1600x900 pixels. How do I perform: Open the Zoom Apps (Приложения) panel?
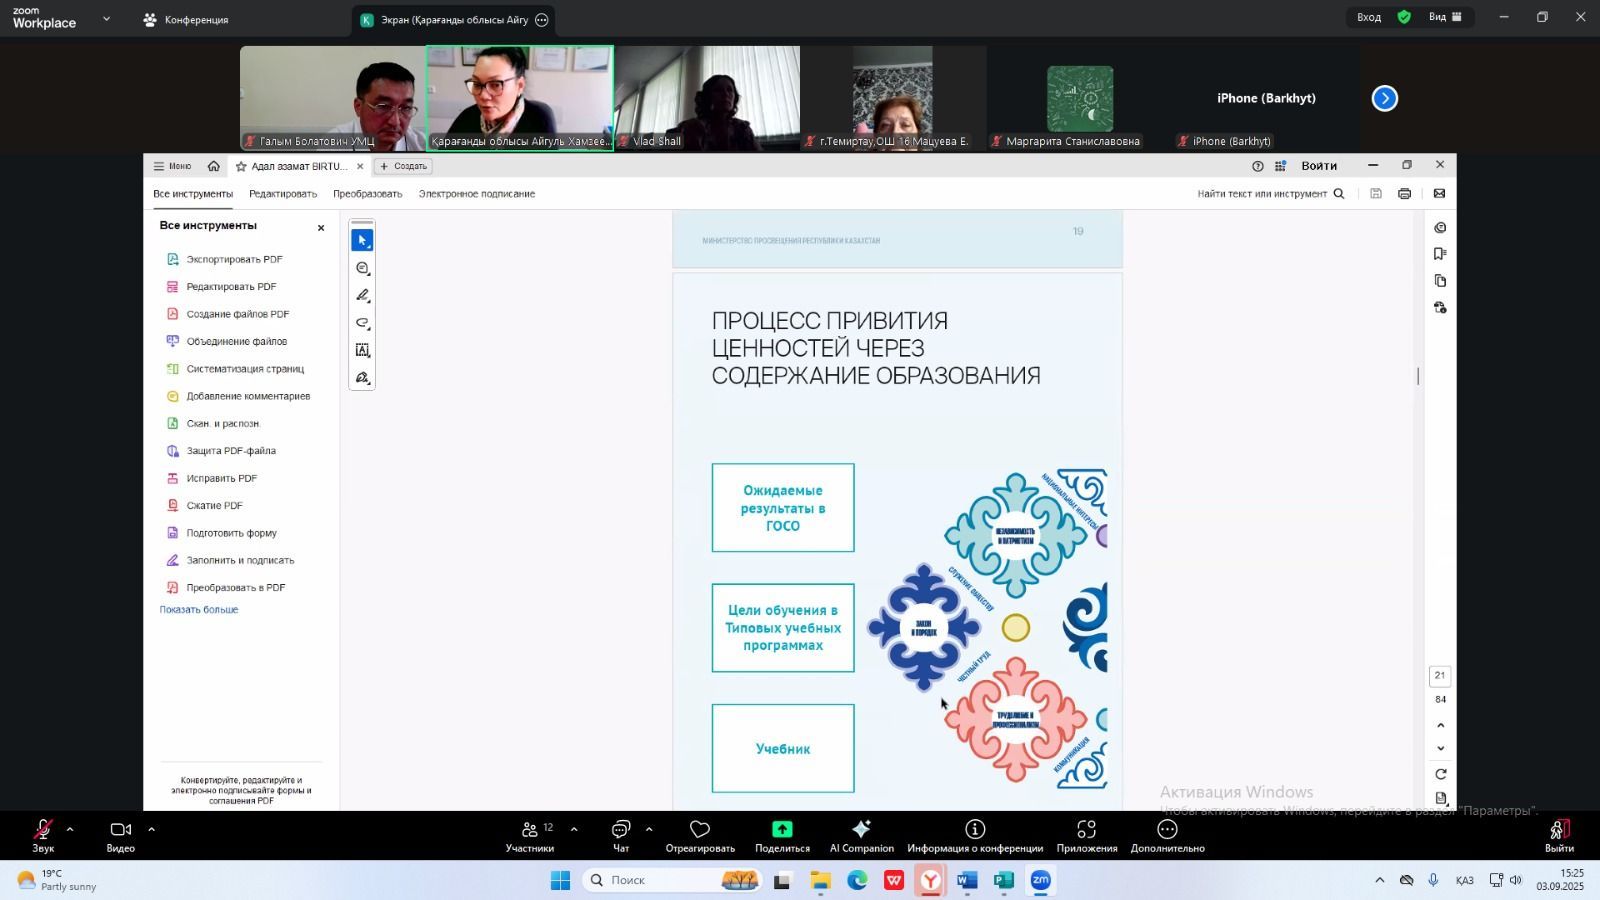point(1086,835)
